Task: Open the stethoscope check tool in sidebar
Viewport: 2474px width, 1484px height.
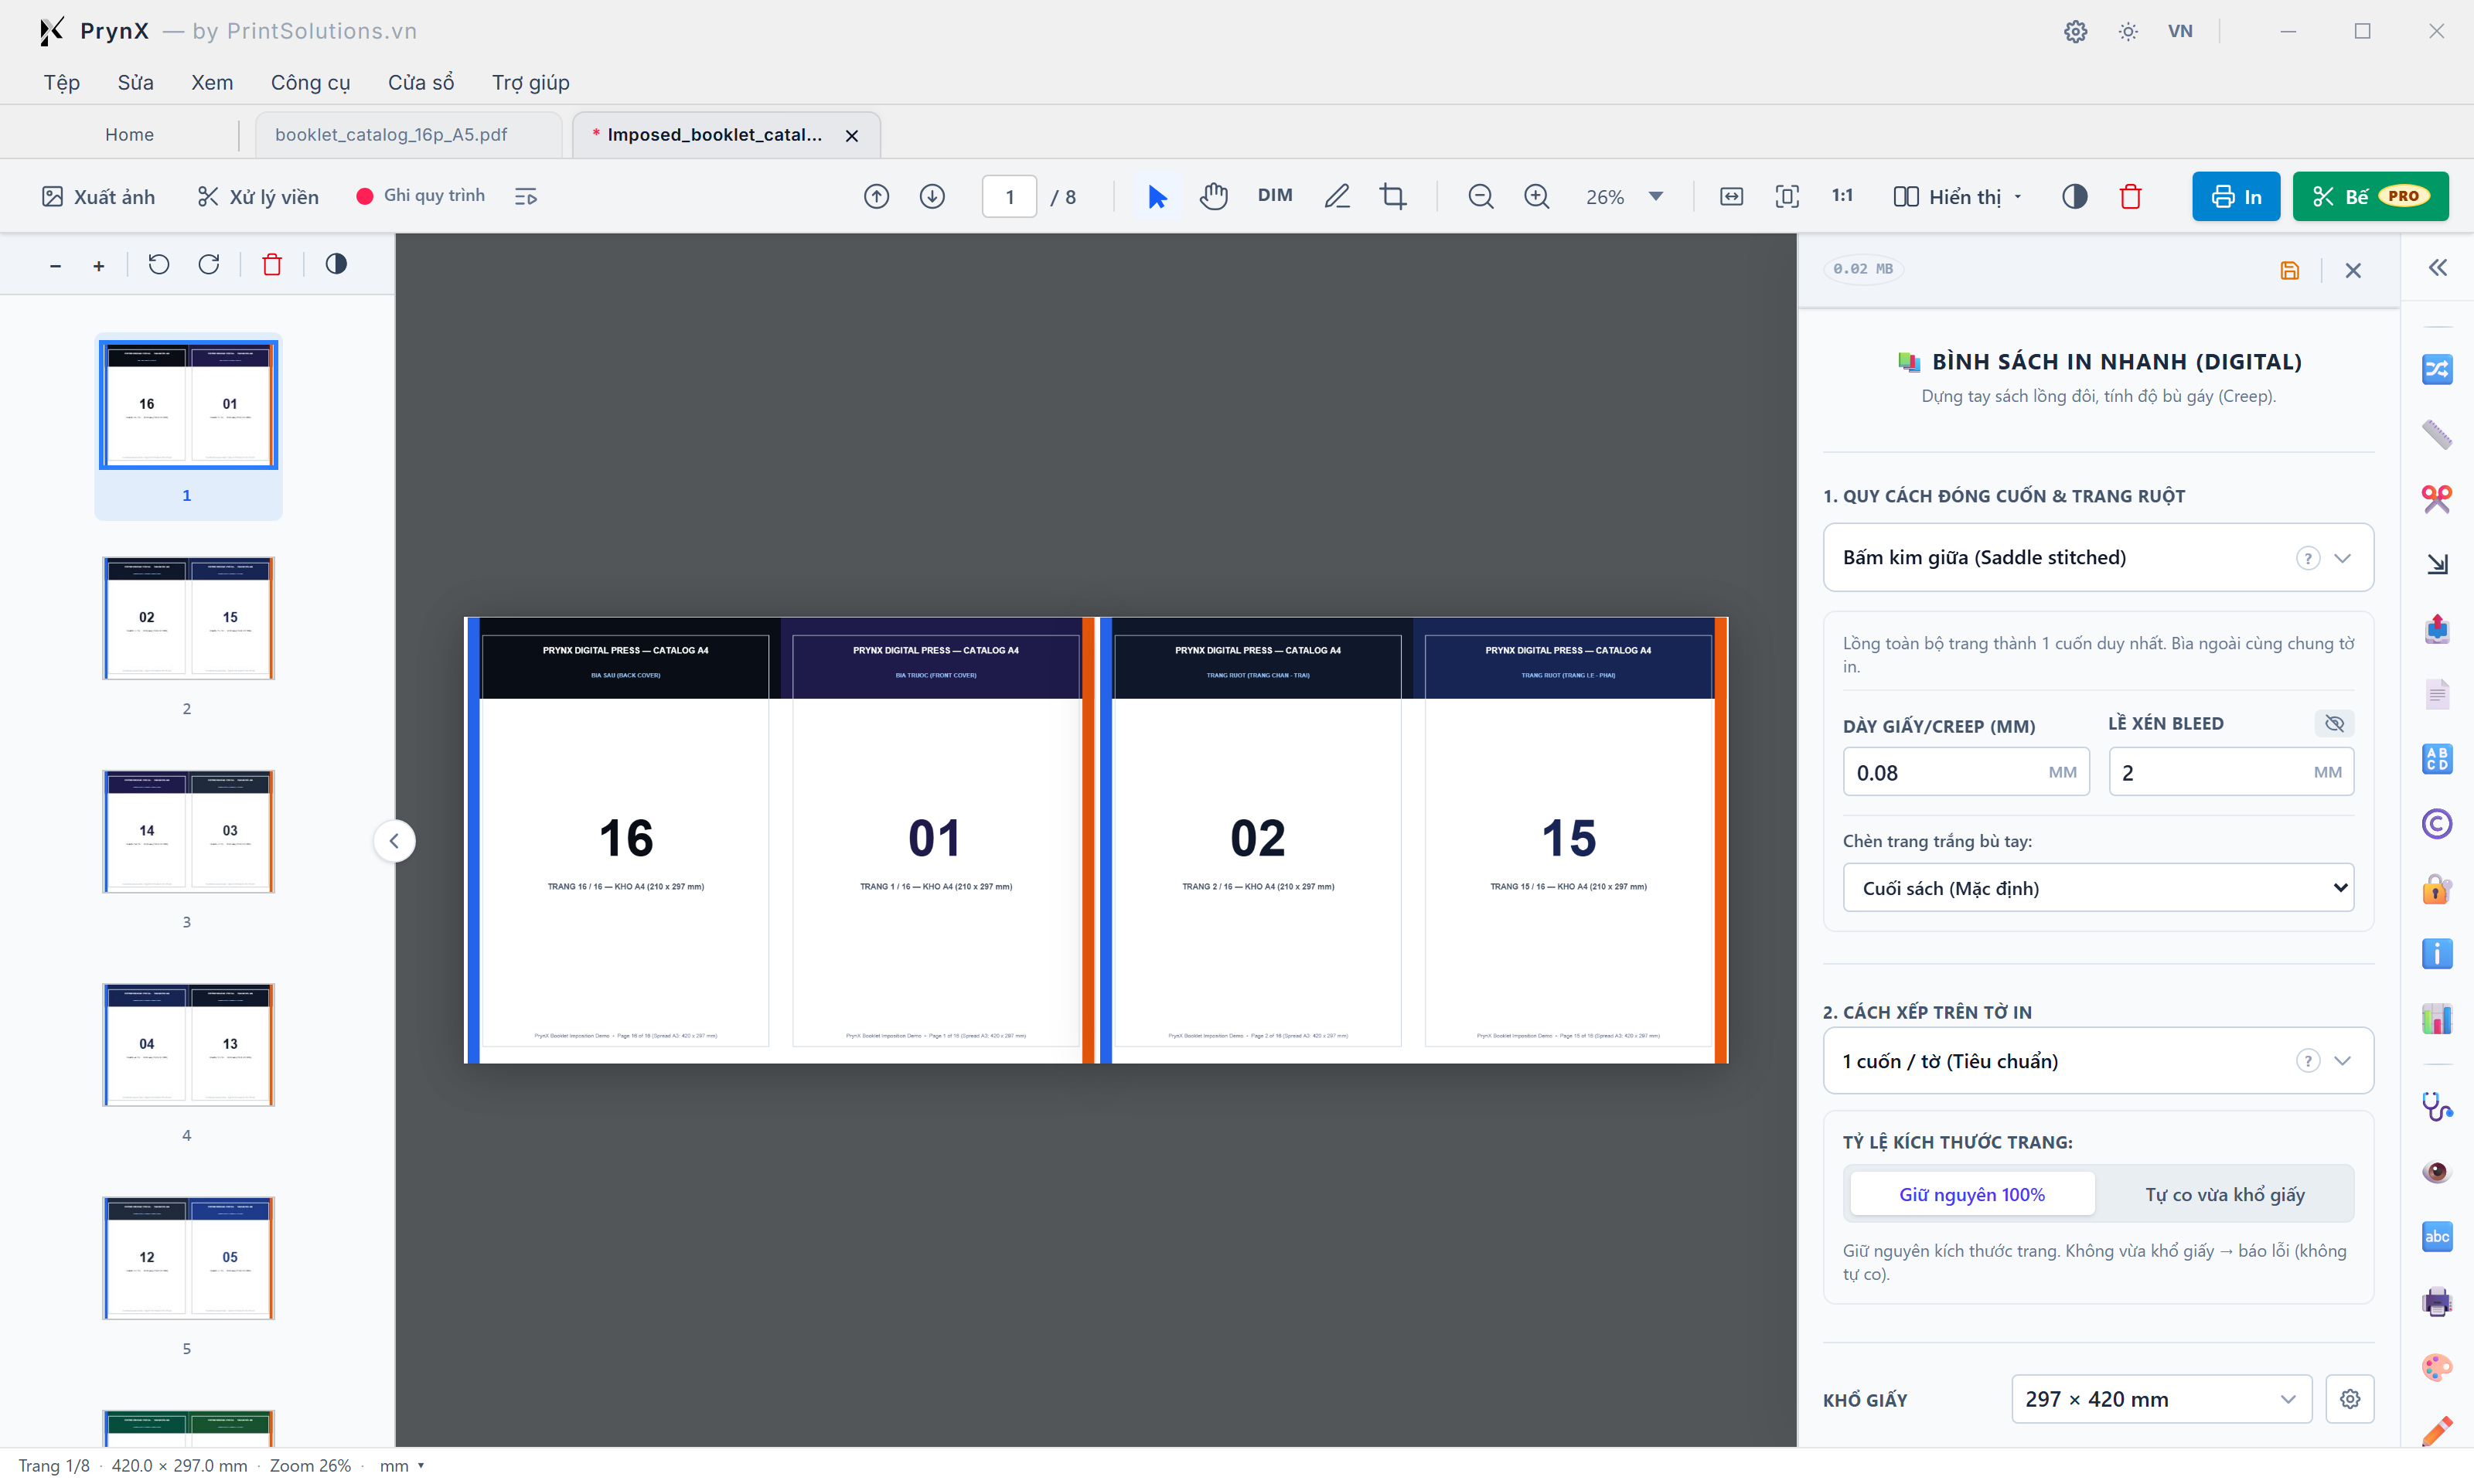Action: [2436, 1106]
